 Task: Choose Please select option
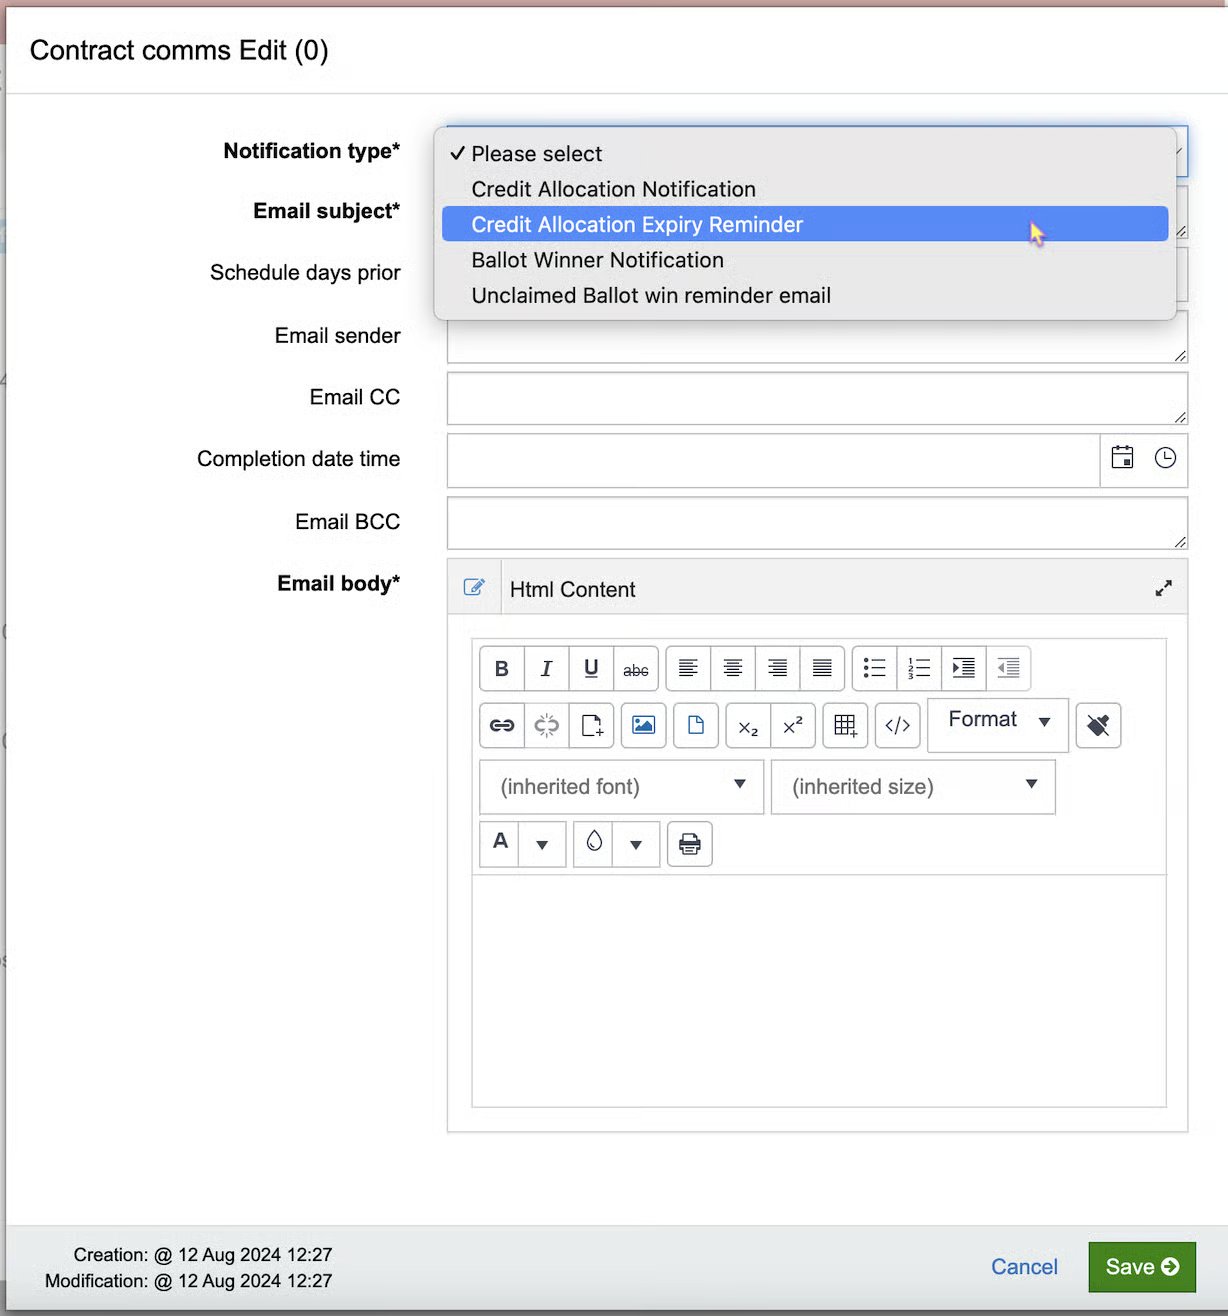coord(805,154)
